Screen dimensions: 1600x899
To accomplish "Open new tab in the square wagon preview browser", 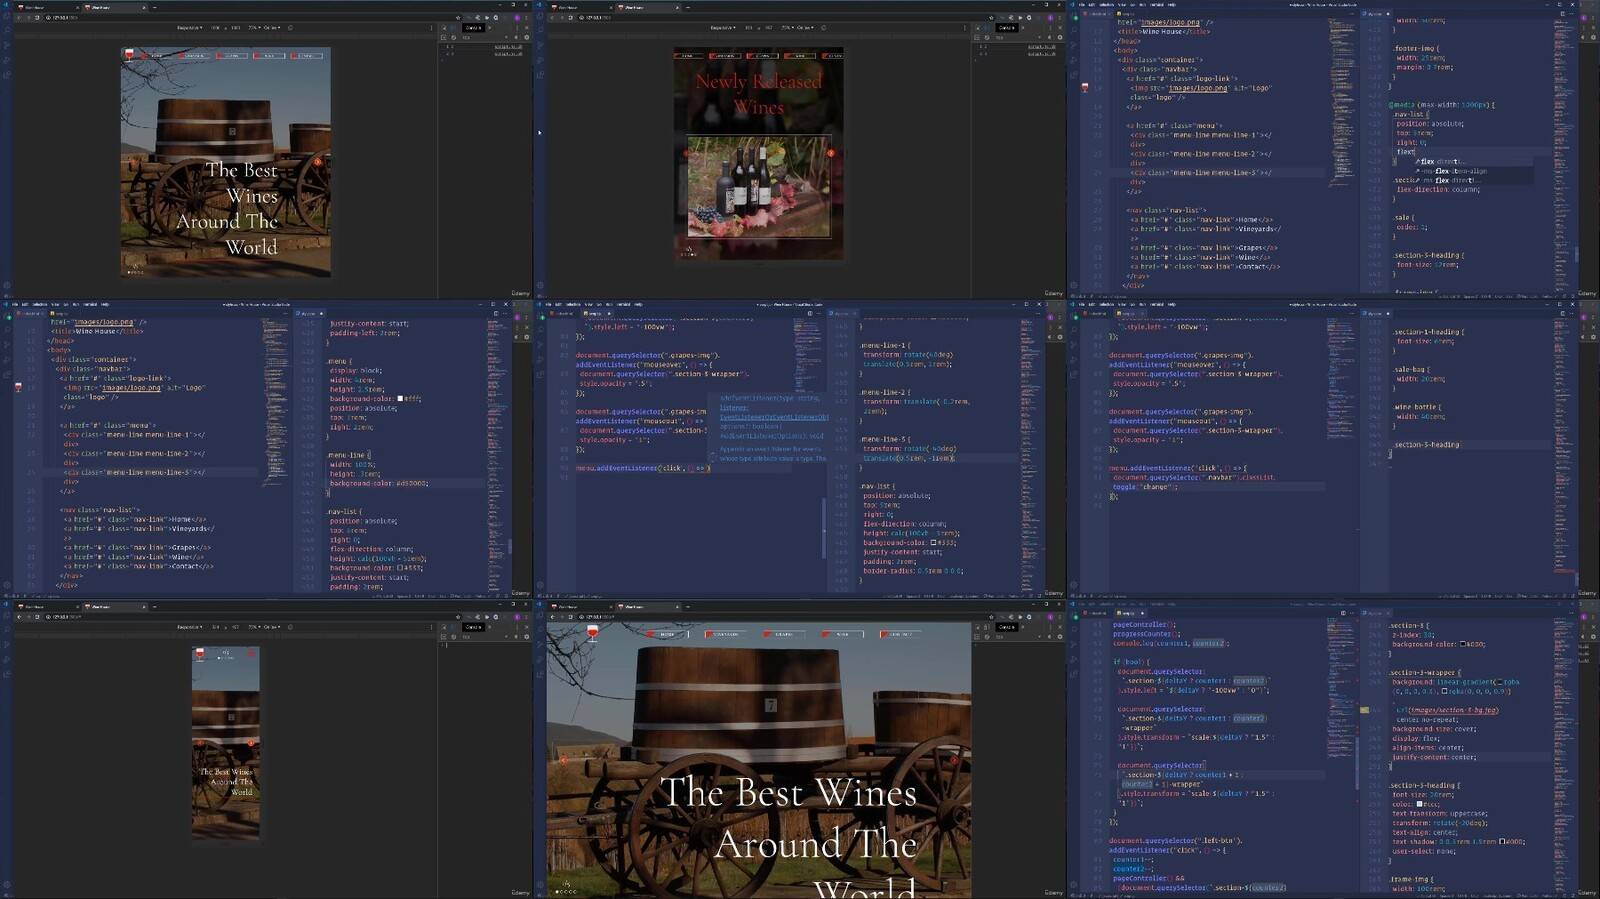I will 155,7.
